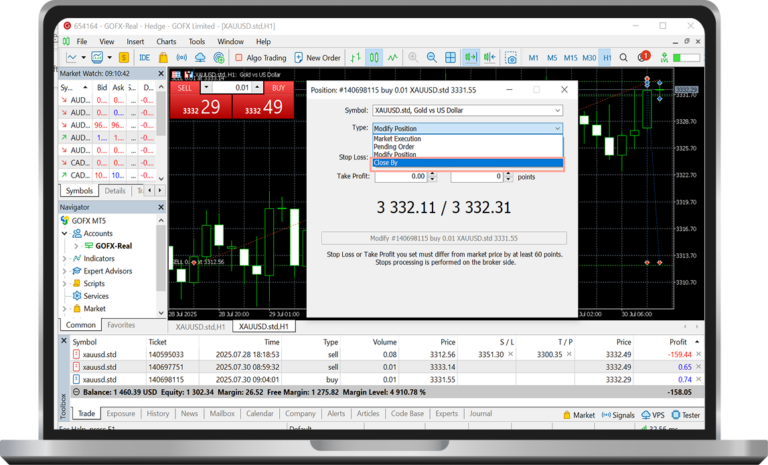Switch chart to candlesticks mode
The image size is (768, 465).
(x=374, y=58)
